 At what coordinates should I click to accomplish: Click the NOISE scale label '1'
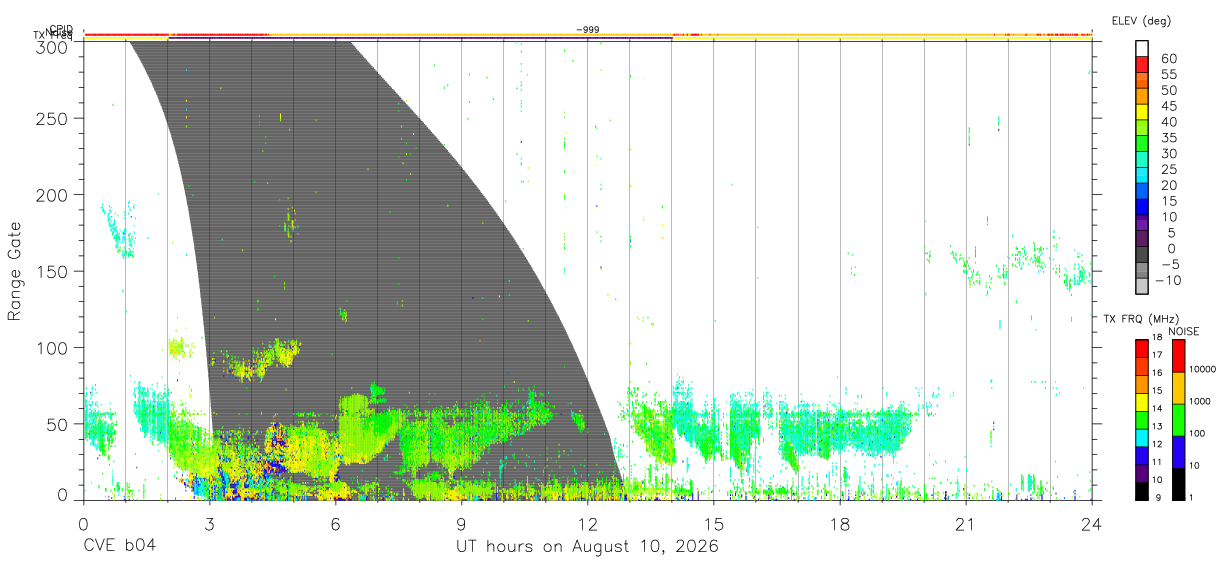click(1191, 498)
